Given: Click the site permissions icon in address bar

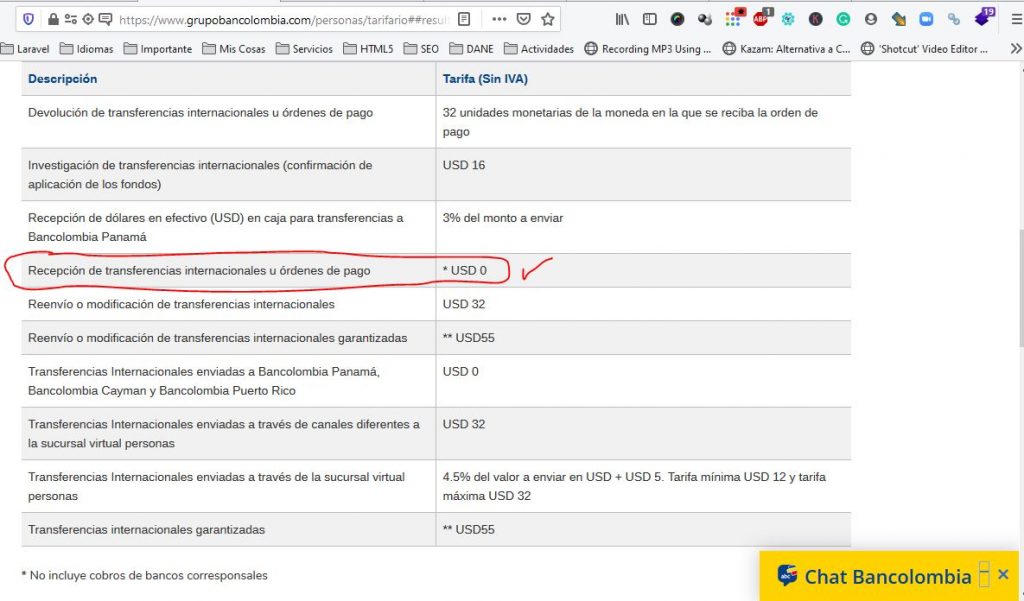Looking at the screenshot, I should 71,20.
